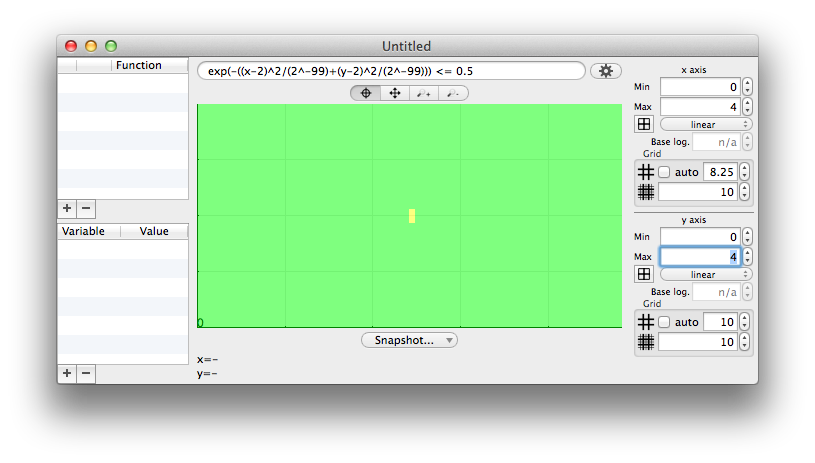
Task: Click the x axis major grid icon
Action: click(x=646, y=172)
